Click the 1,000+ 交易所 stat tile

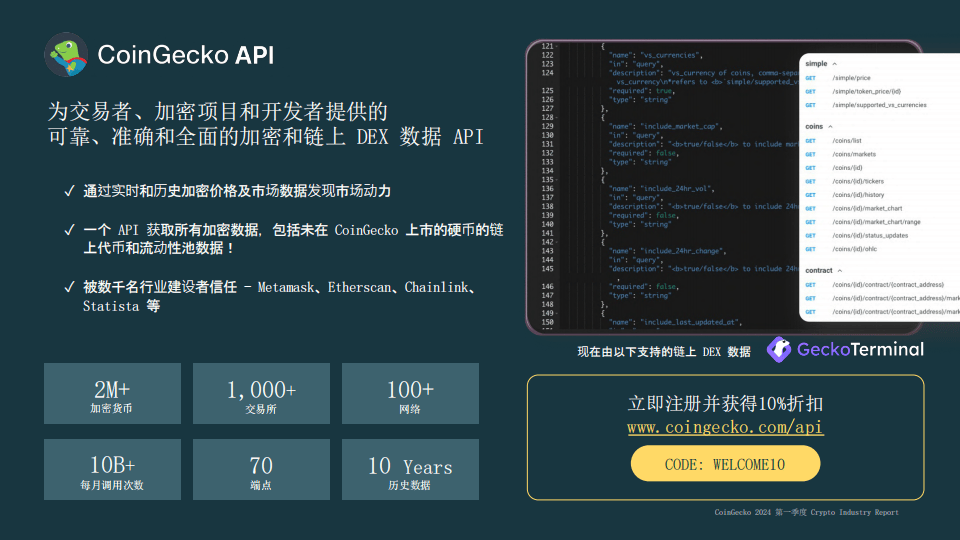(x=261, y=393)
